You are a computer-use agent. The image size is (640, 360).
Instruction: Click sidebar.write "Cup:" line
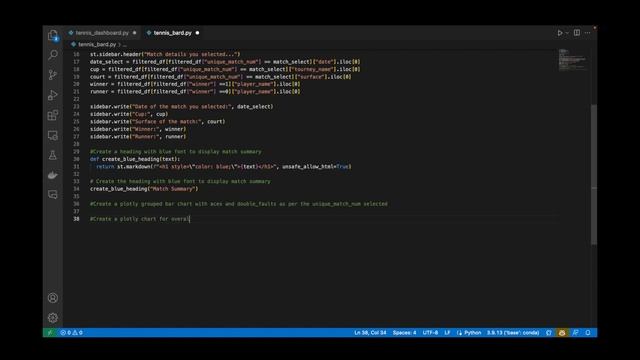(x=129, y=114)
